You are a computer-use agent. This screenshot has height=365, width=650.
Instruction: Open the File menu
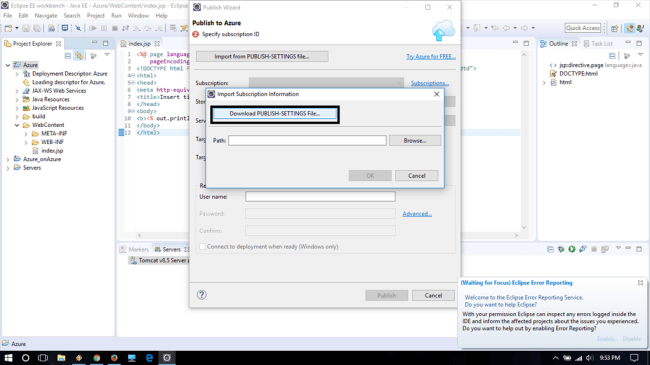coord(7,16)
